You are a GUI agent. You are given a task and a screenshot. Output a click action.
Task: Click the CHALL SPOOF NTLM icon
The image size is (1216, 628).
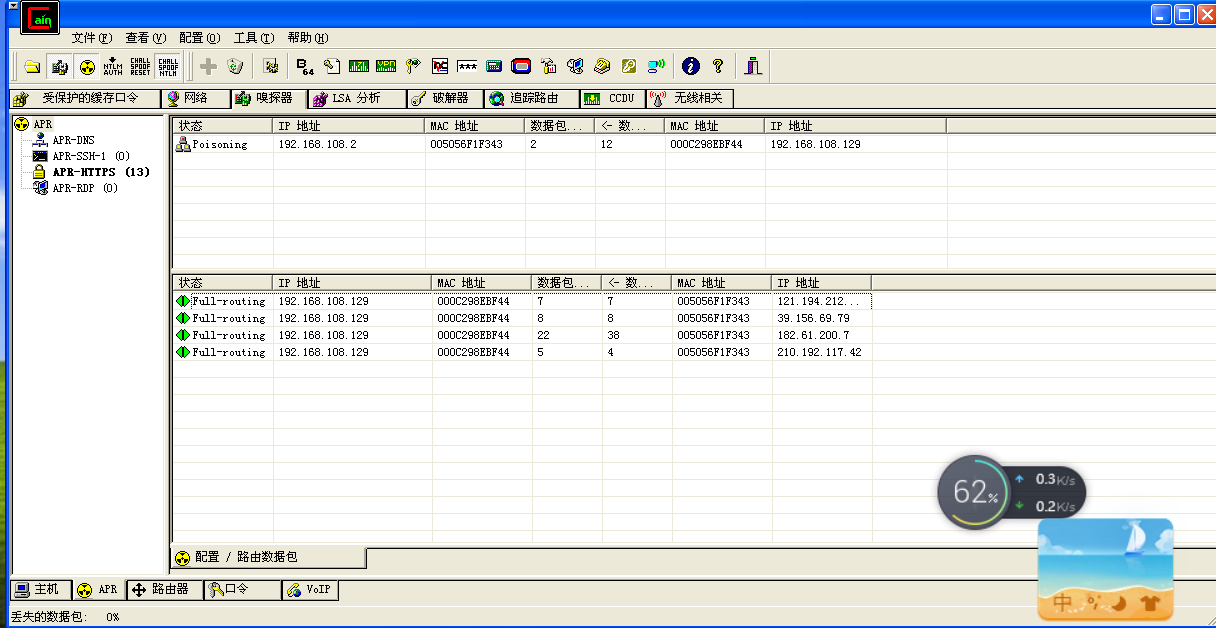coord(168,66)
